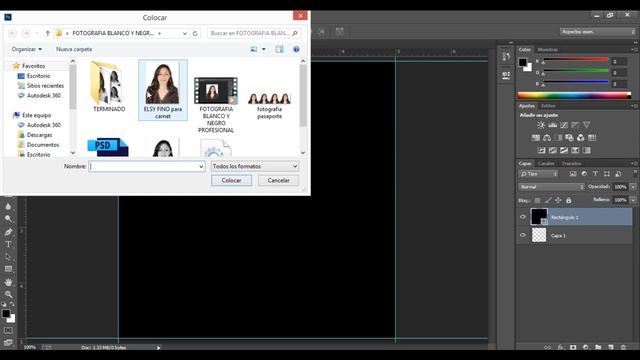Switch to the Canales tab
Image resolution: width=640 pixels, height=360 pixels.
coord(546,163)
